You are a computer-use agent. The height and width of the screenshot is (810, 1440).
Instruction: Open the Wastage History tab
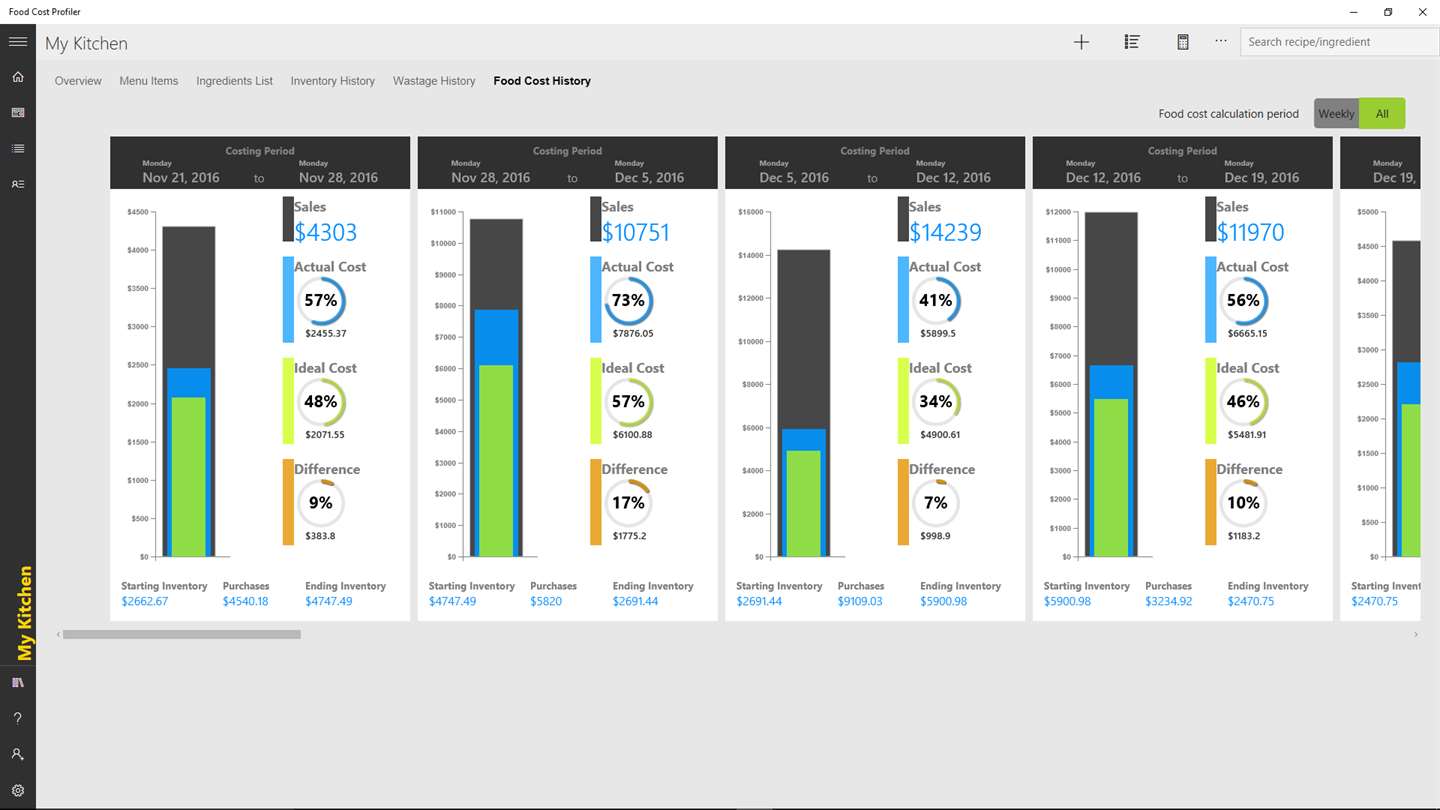coord(434,81)
